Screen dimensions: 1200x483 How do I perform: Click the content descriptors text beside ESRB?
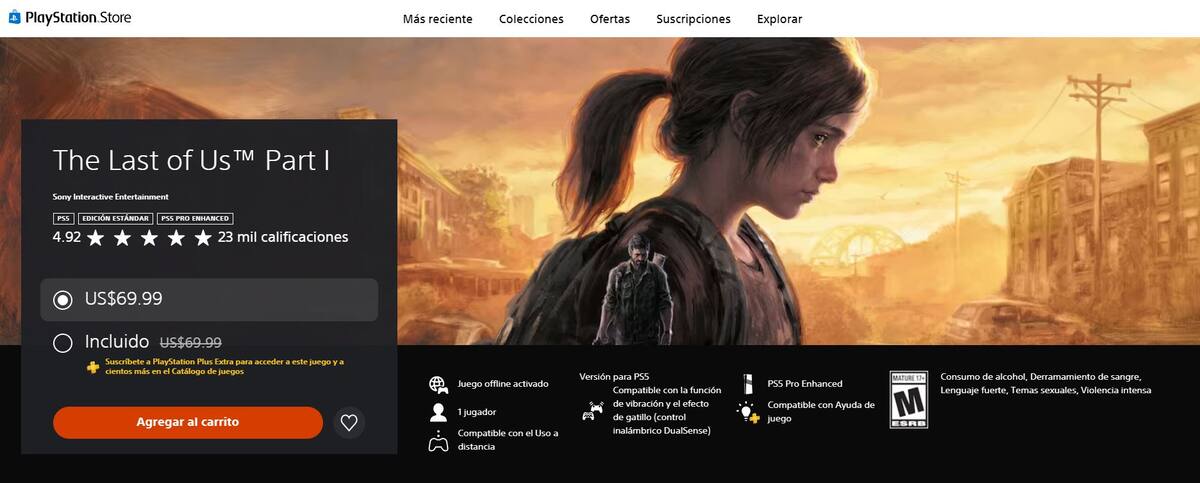coord(1046,383)
